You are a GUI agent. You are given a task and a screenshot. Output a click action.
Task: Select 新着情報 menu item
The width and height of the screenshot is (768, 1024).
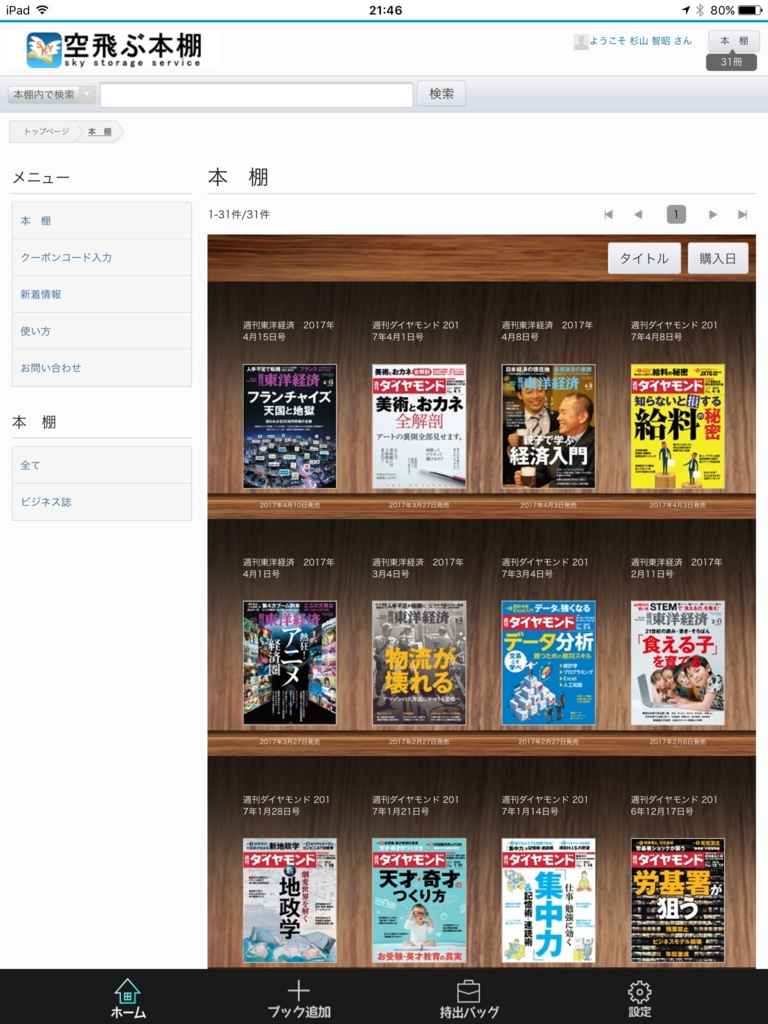(101, 295)
